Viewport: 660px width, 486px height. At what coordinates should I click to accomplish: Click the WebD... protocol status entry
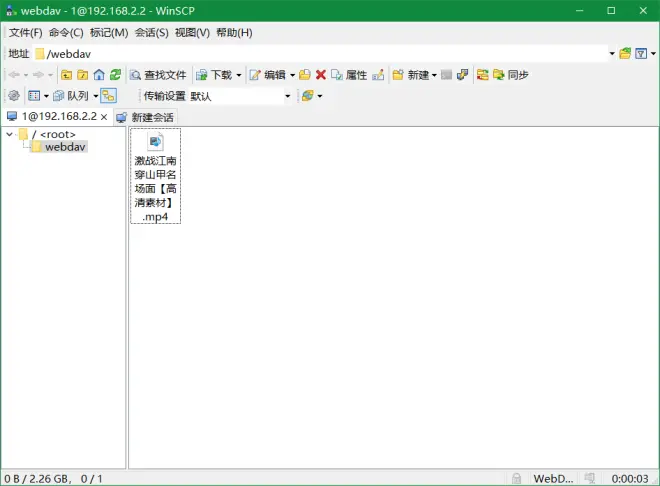[553, 478]
